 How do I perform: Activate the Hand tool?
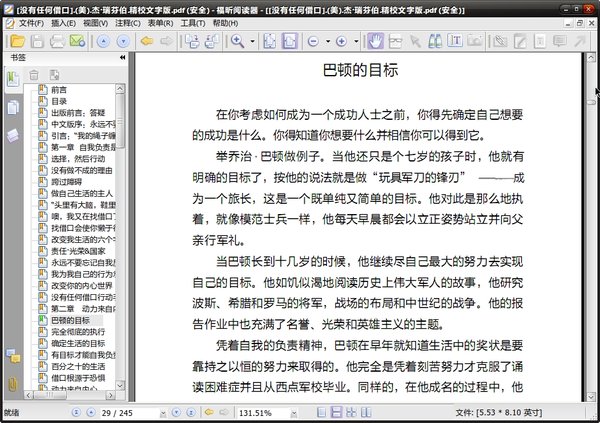376,41
